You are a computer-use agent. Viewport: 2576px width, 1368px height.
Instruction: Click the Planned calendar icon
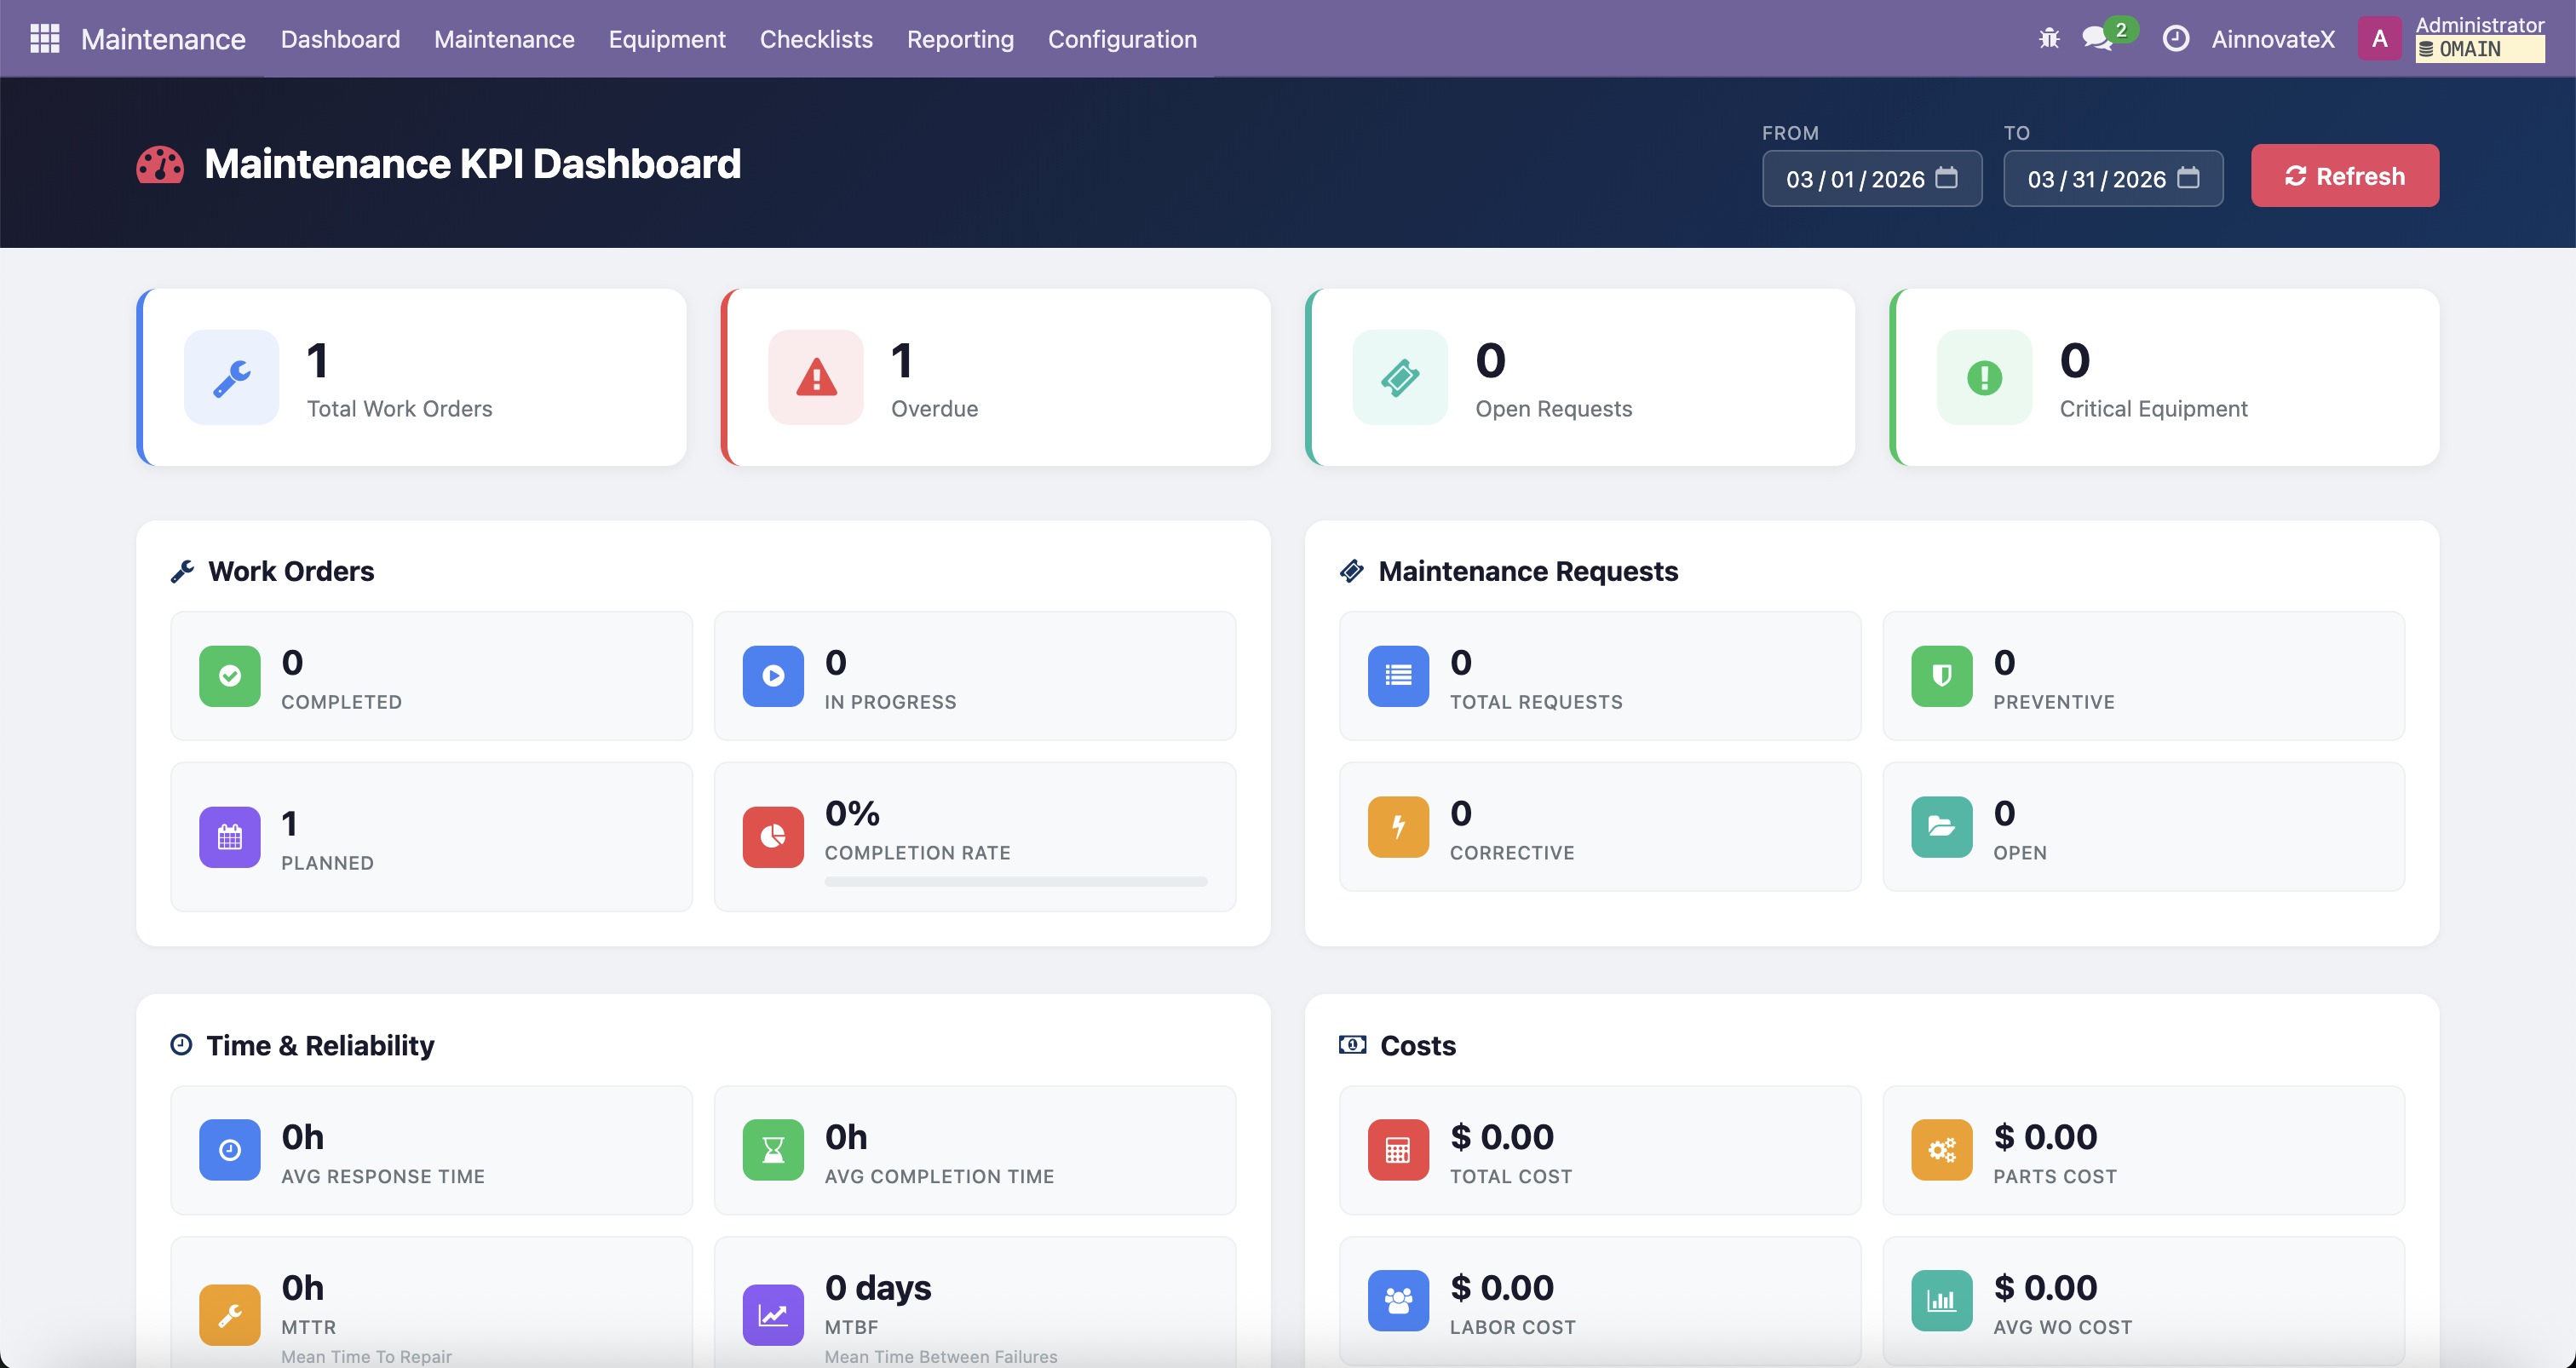[x=229, y=837]
